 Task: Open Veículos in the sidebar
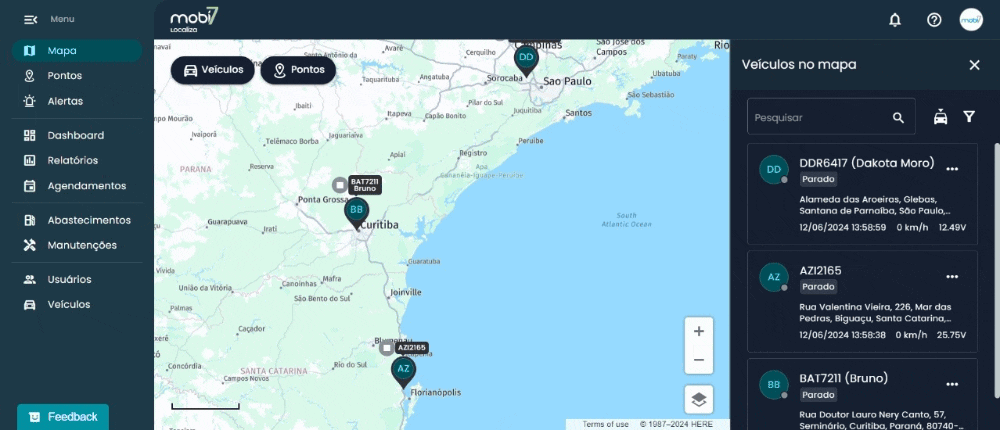click(77, 304)
